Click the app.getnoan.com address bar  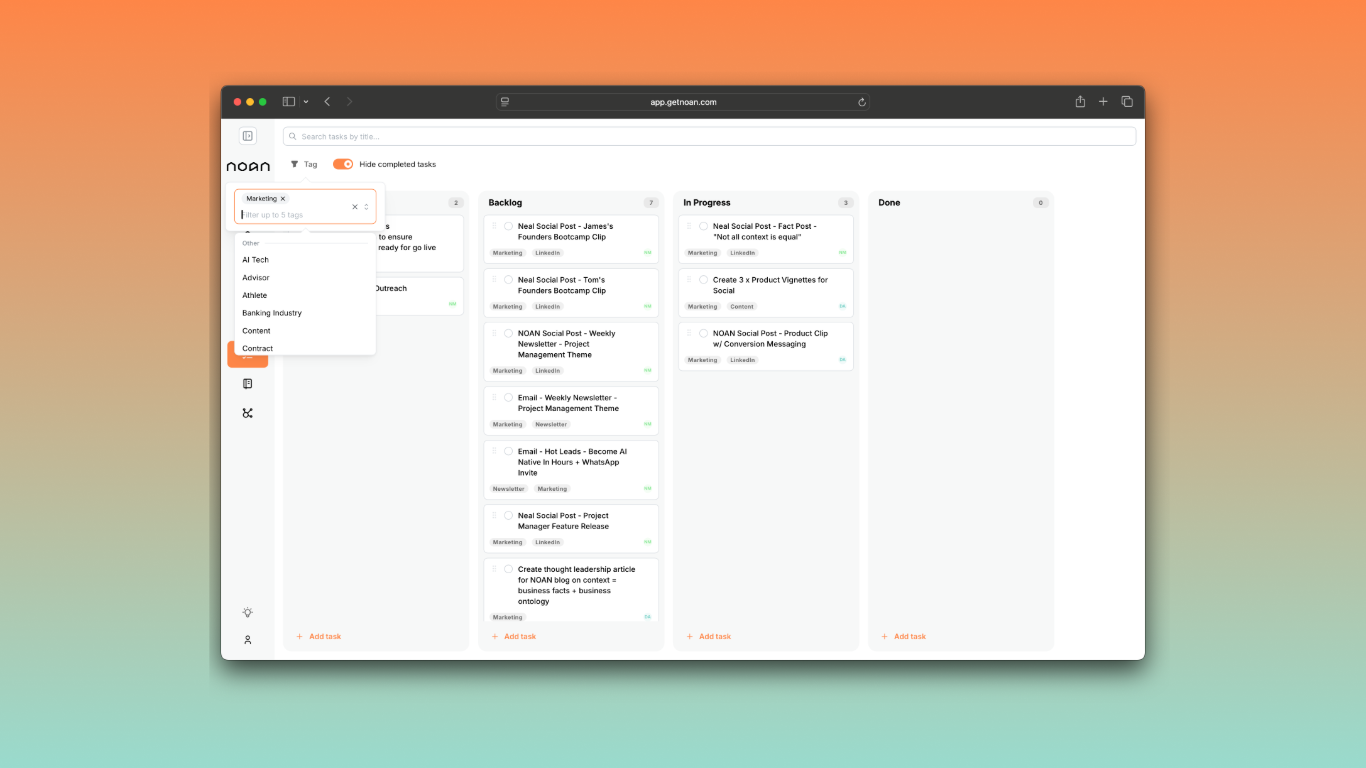coord(683,102)
